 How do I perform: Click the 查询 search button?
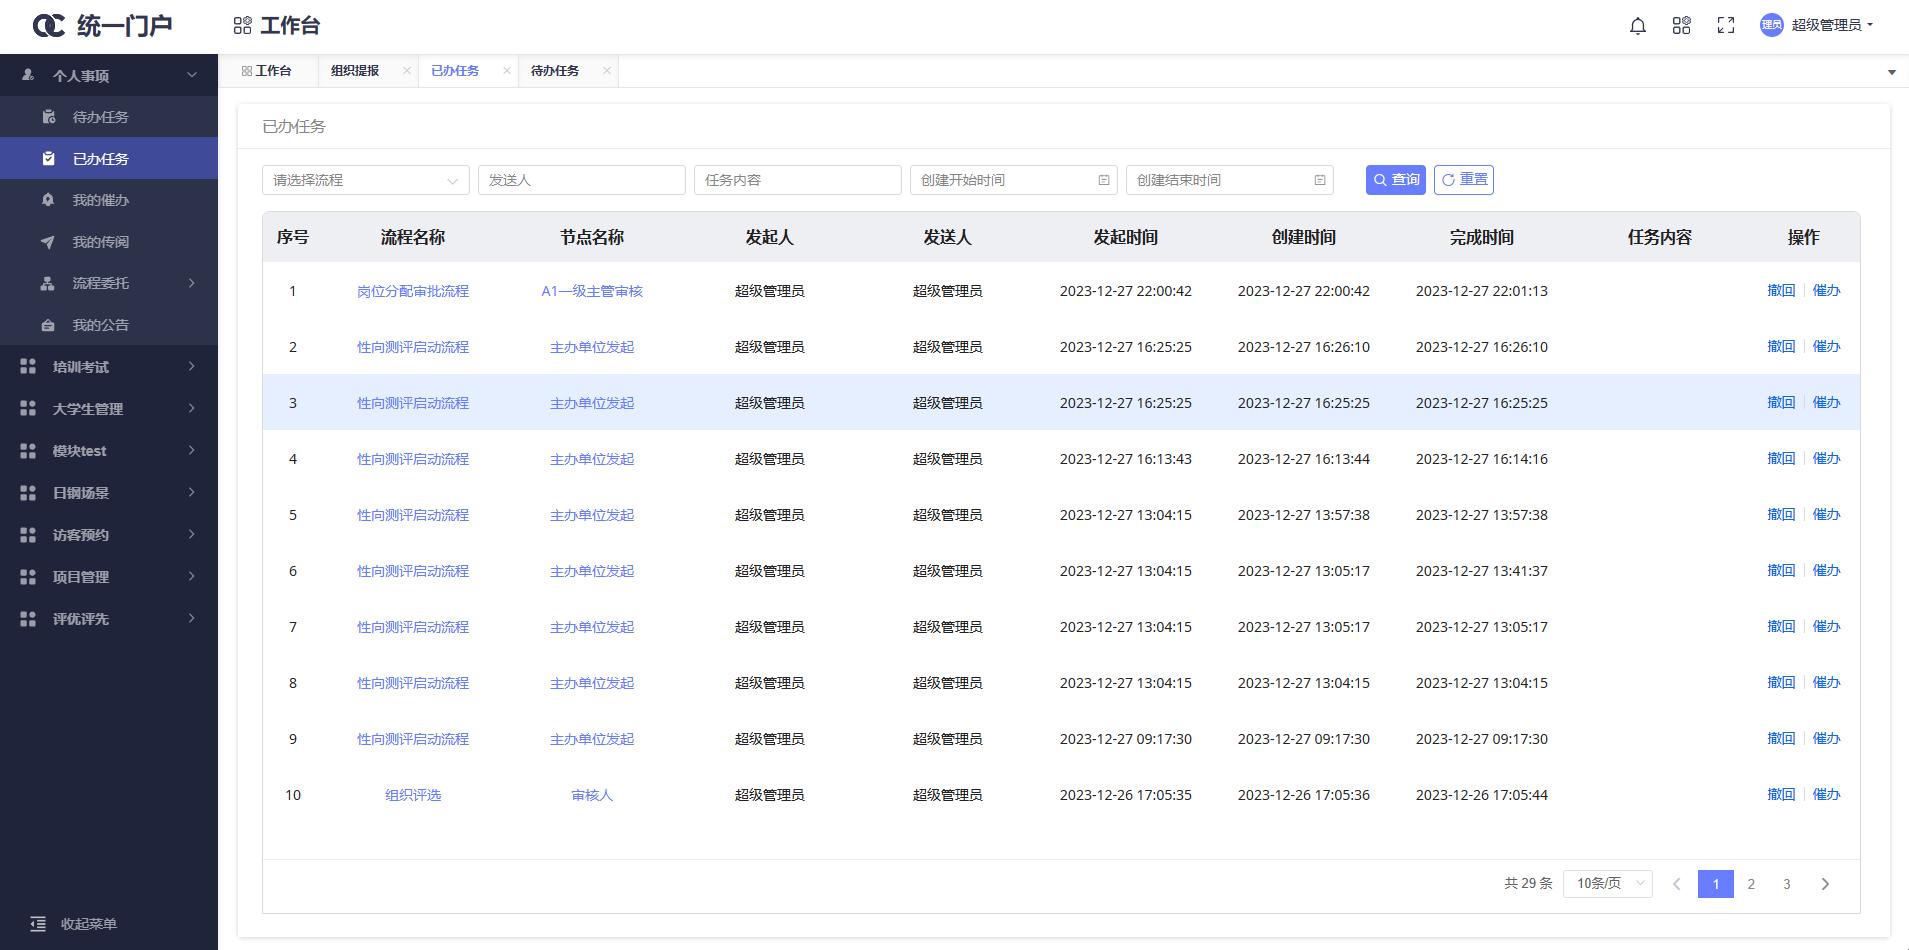click(1395, 180)
